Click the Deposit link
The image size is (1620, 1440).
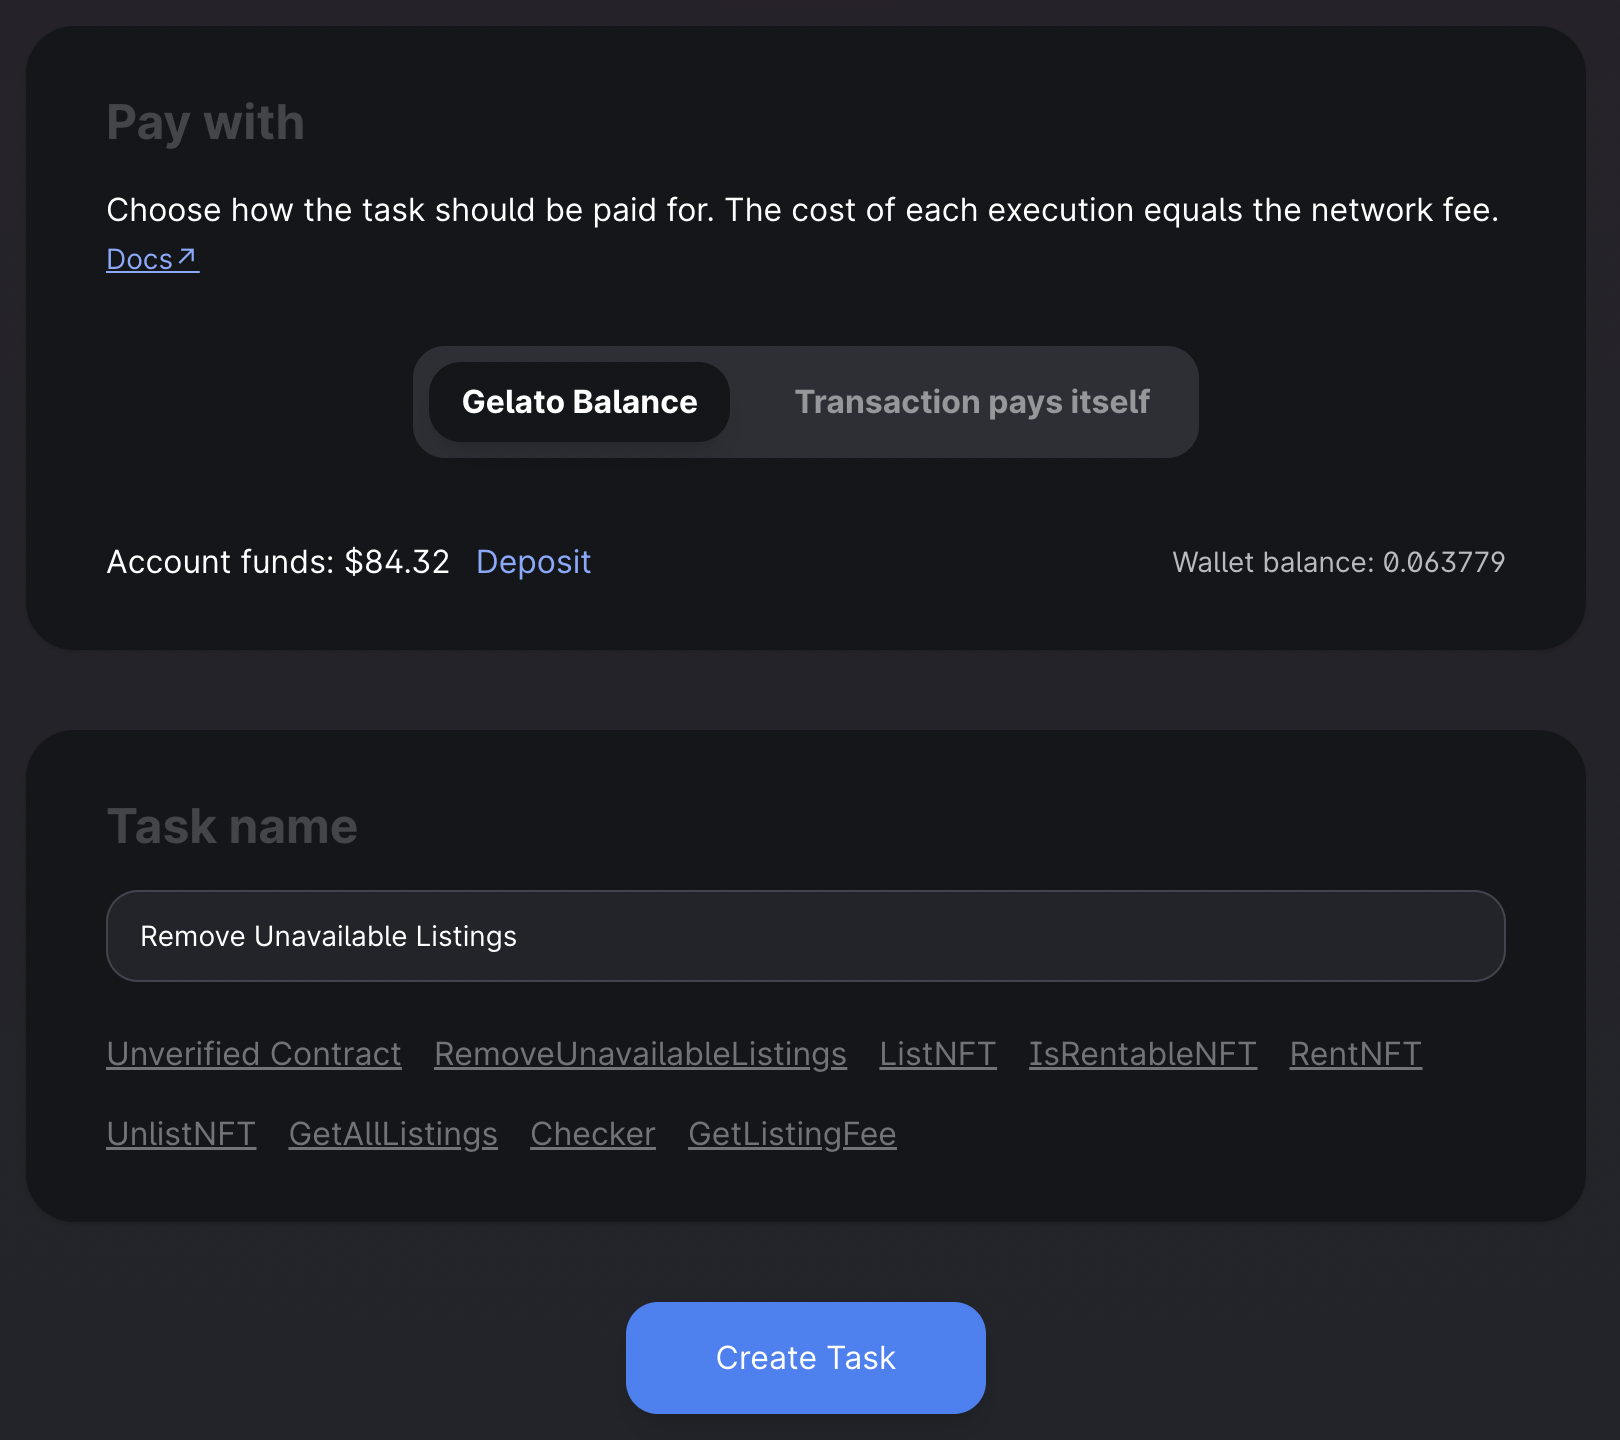[533, 562]
